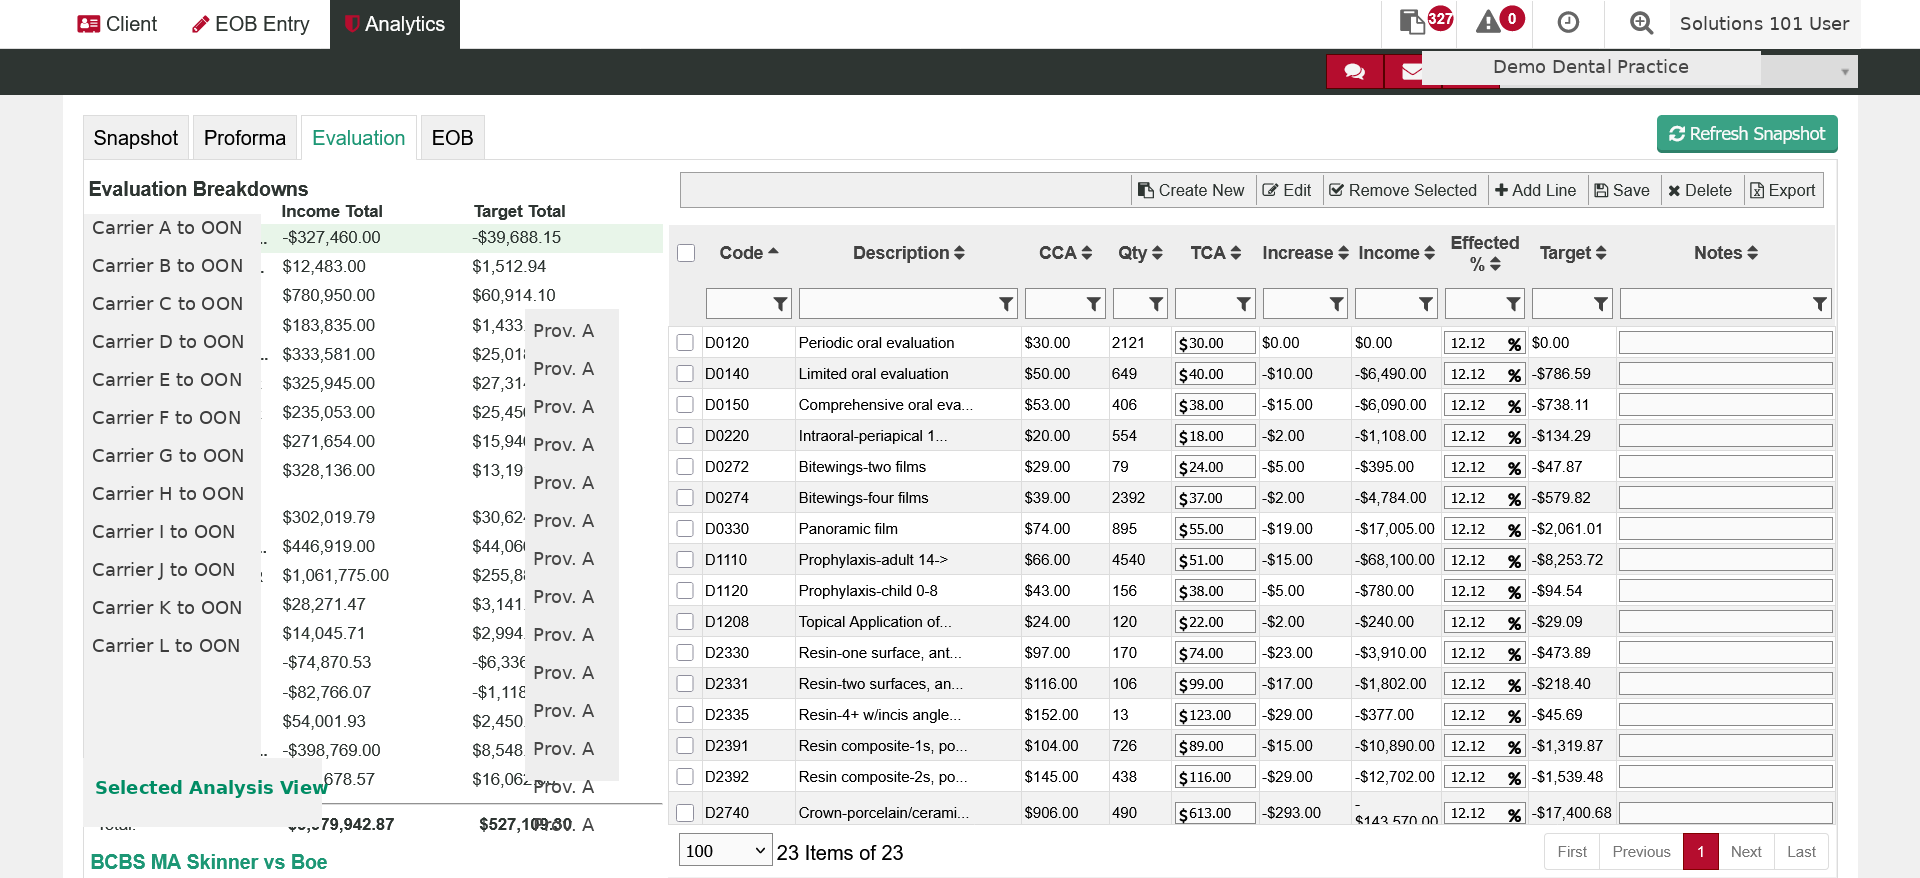The height and width of the screenshot is (878, 1920).
Task: Click the Qty column filter icon
Action: tap(1156, 304)
